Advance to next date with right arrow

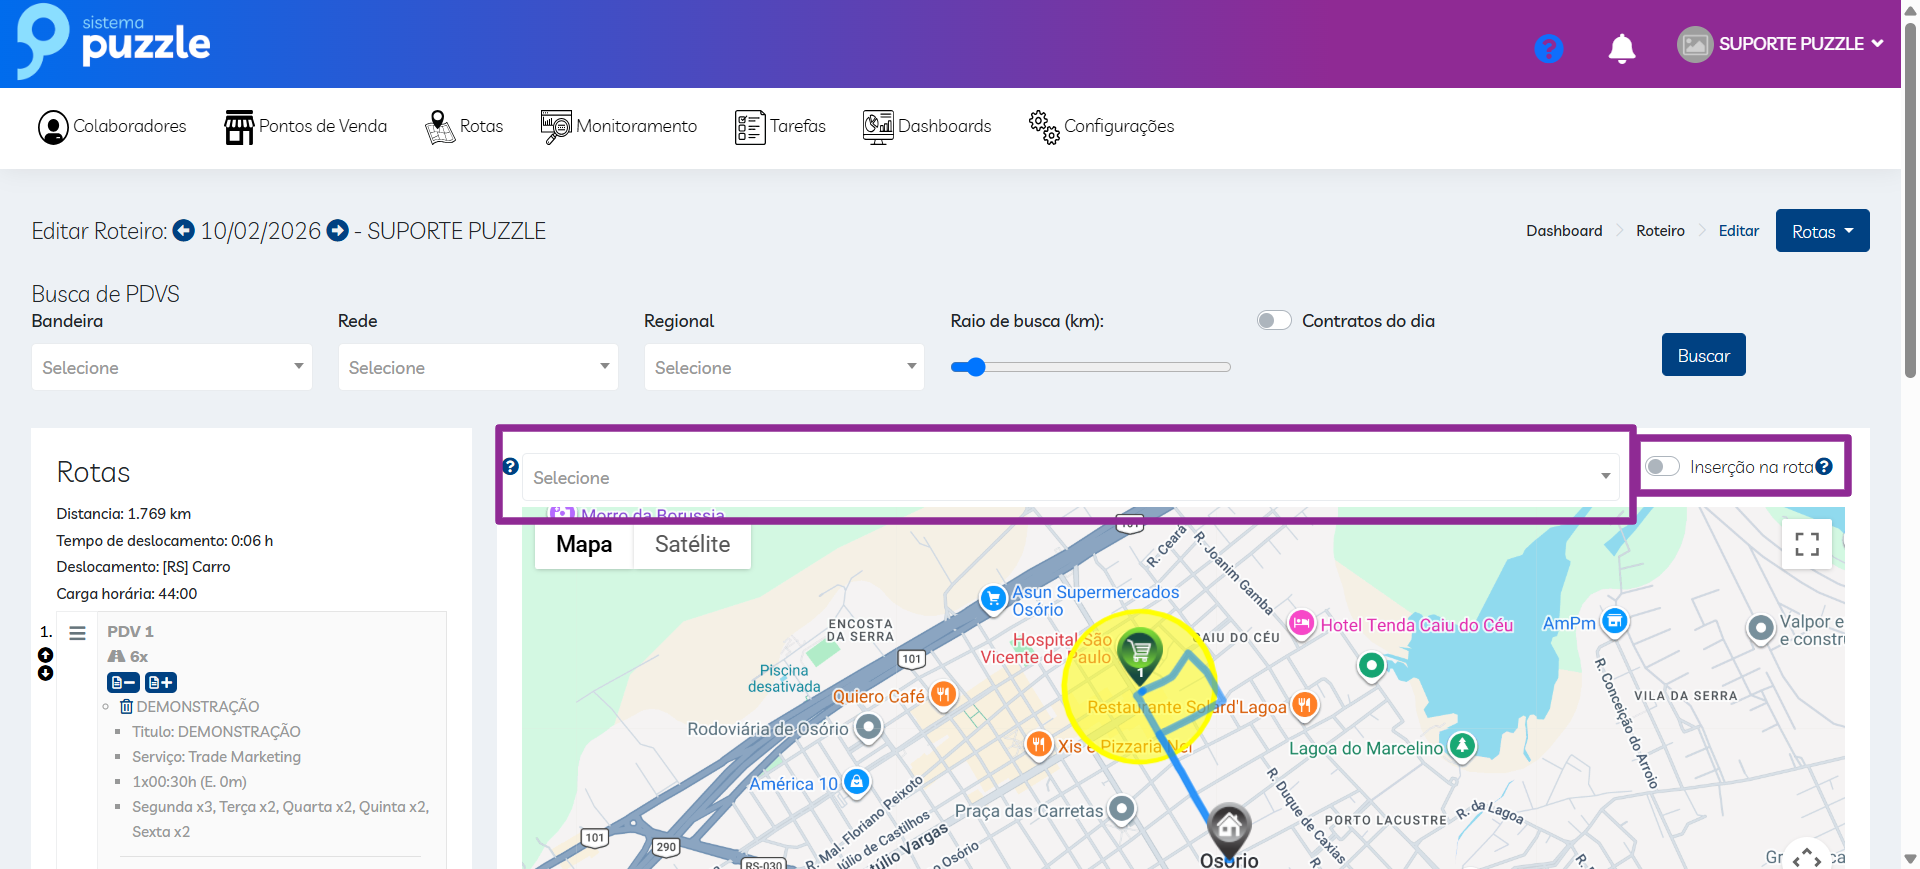click(338, 231)
